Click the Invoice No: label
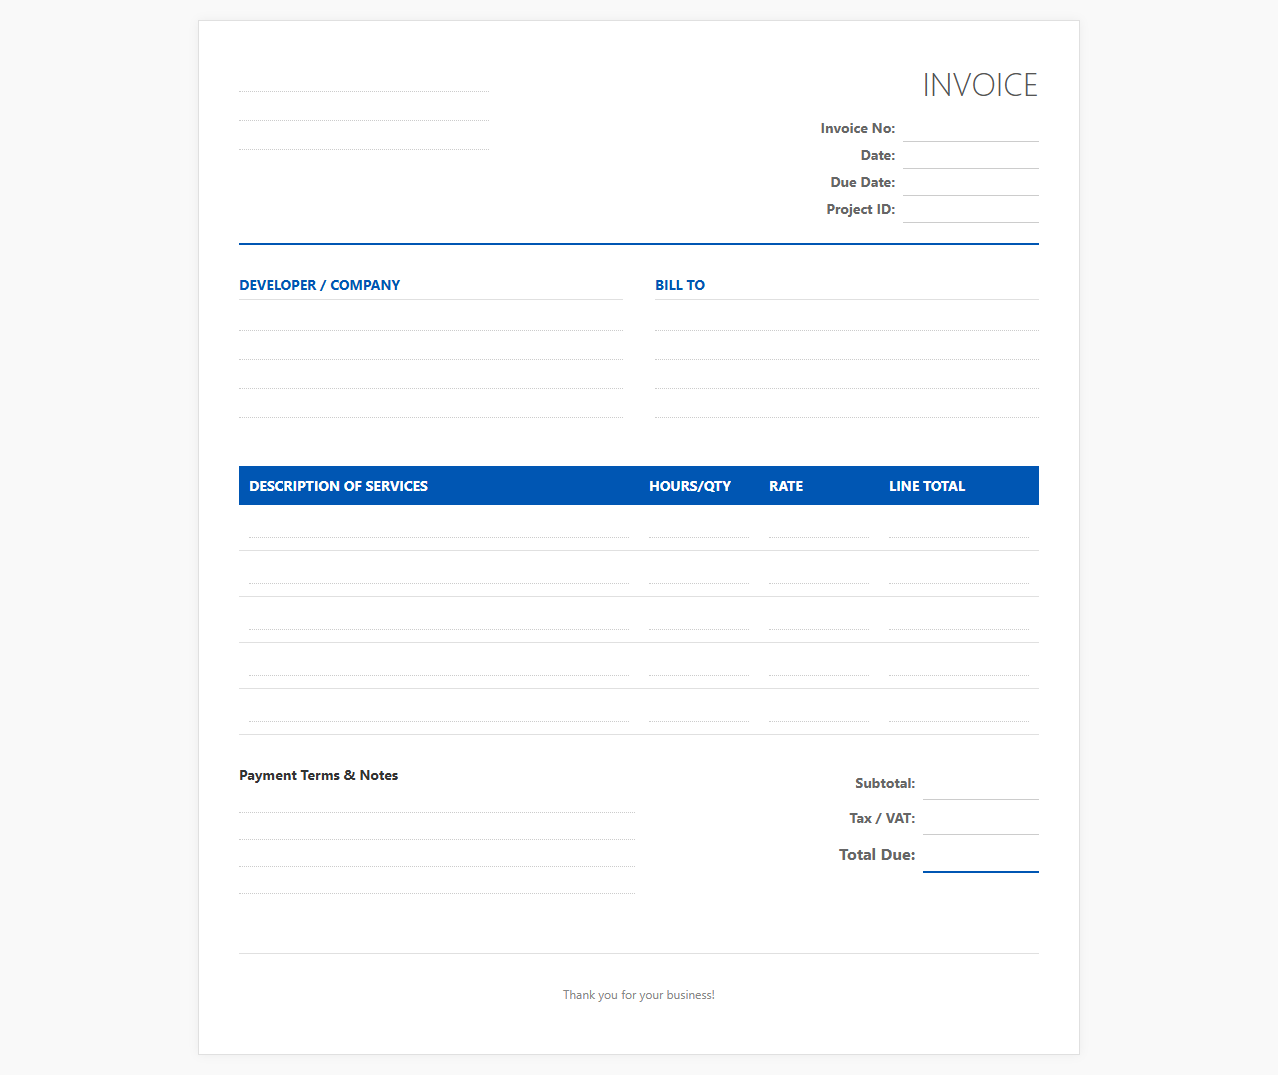This screenshot has height=1075, width=1278. point(857,128)
